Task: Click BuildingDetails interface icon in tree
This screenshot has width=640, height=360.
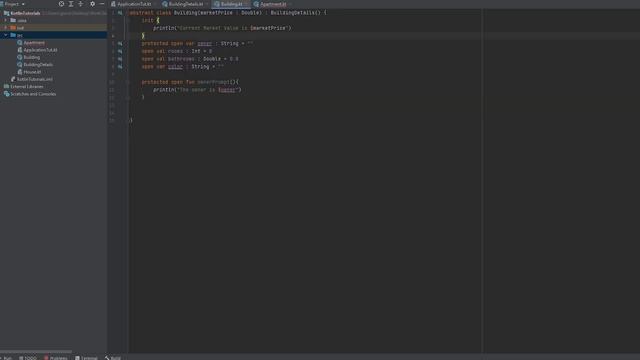Action: point(20,64)
